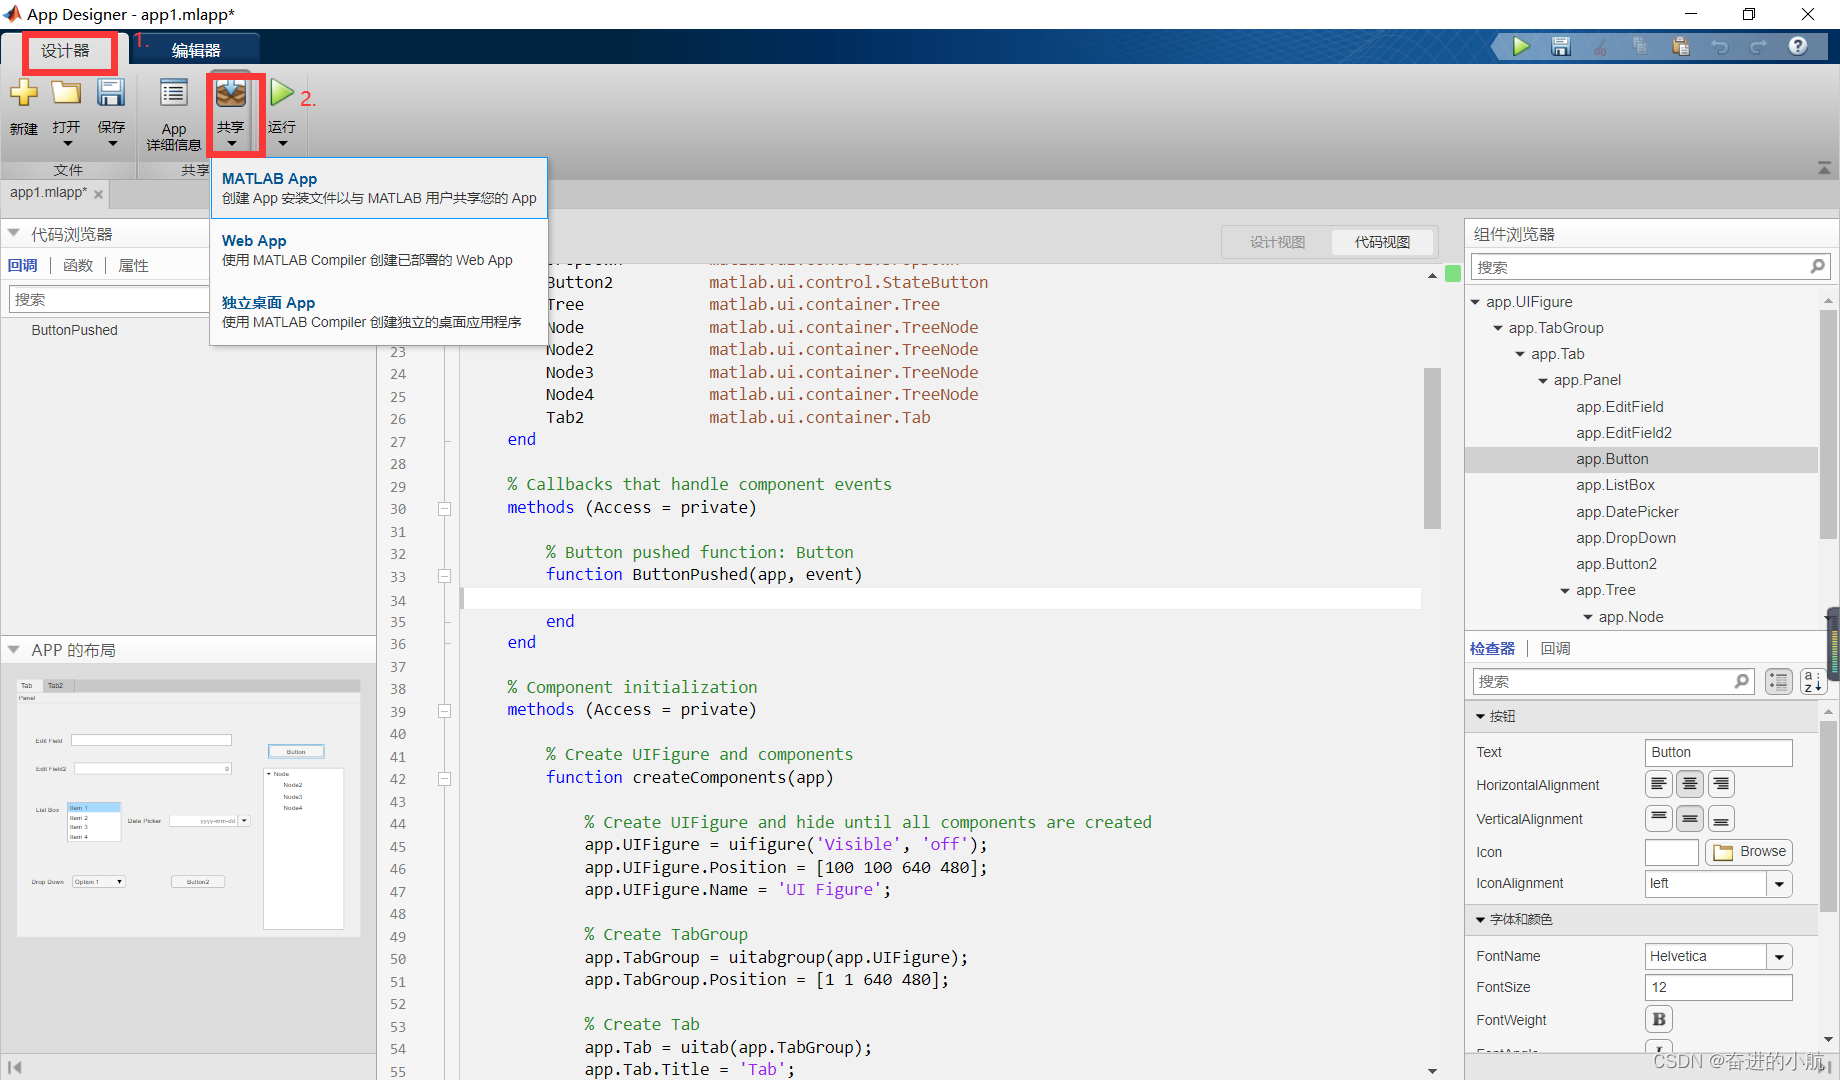Select app.DatePicker in component tree

pos(1627,512)
